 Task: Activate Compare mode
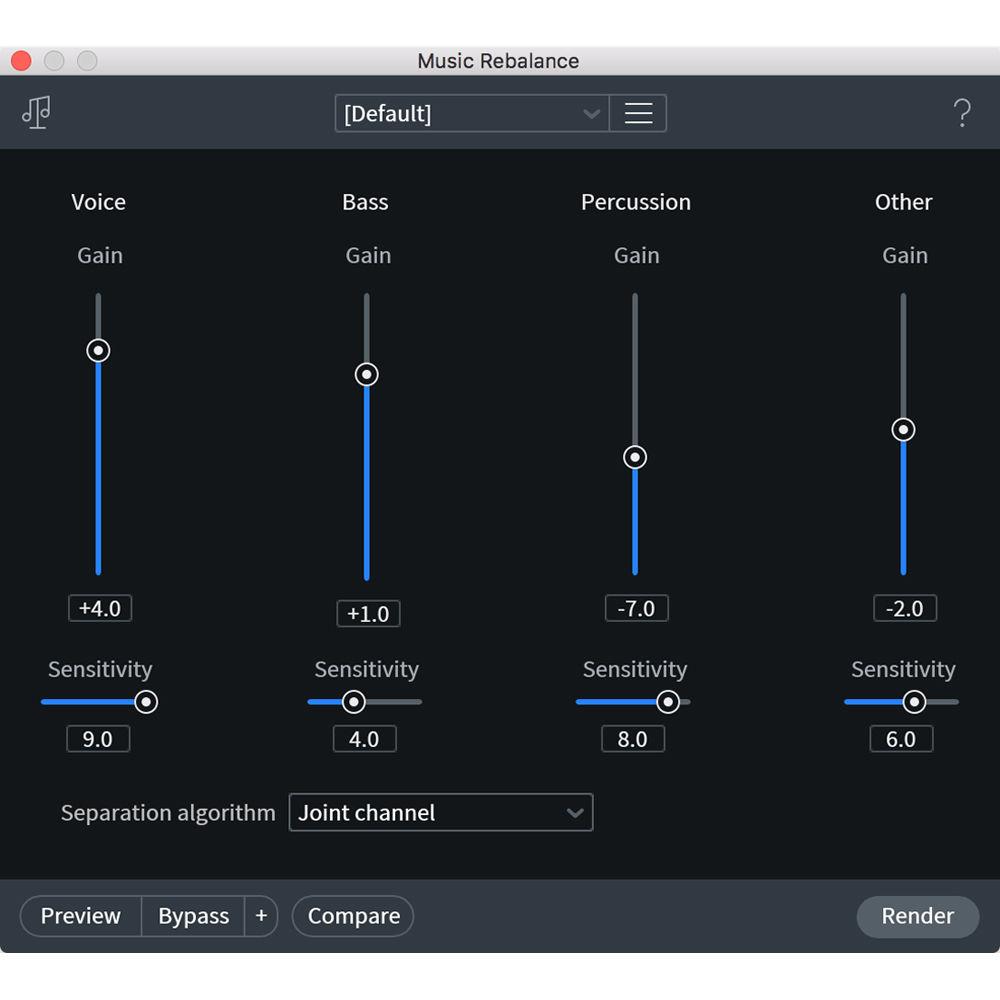pyautogui.click(x=352, y=915)
